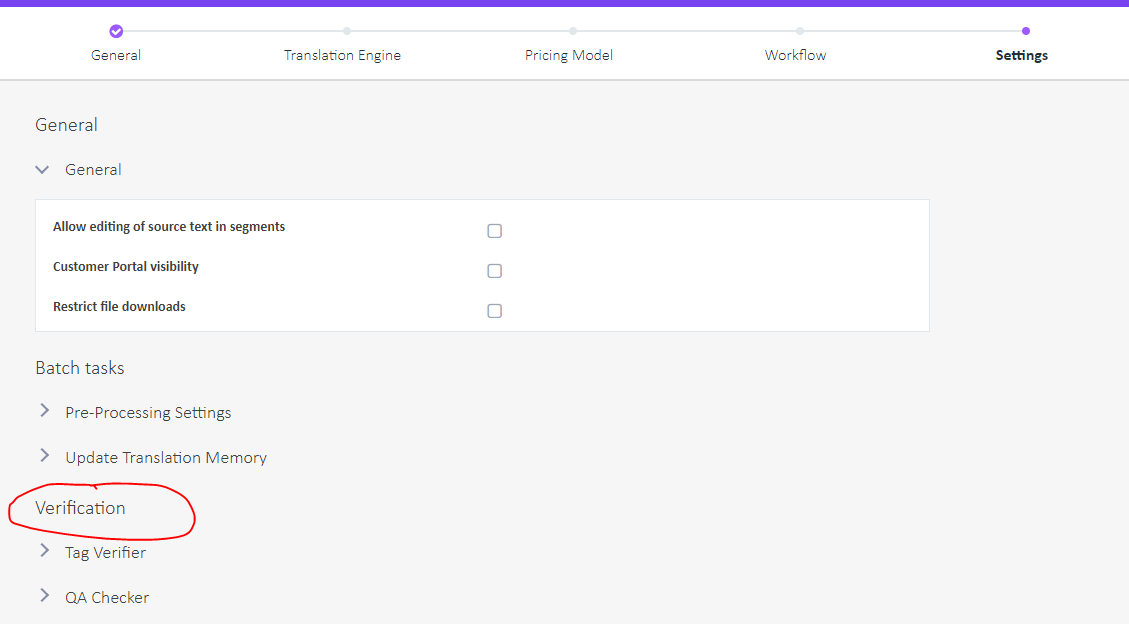Open the Translation Engine tab
Viewport: 1129px width, 624px height.
342,55
